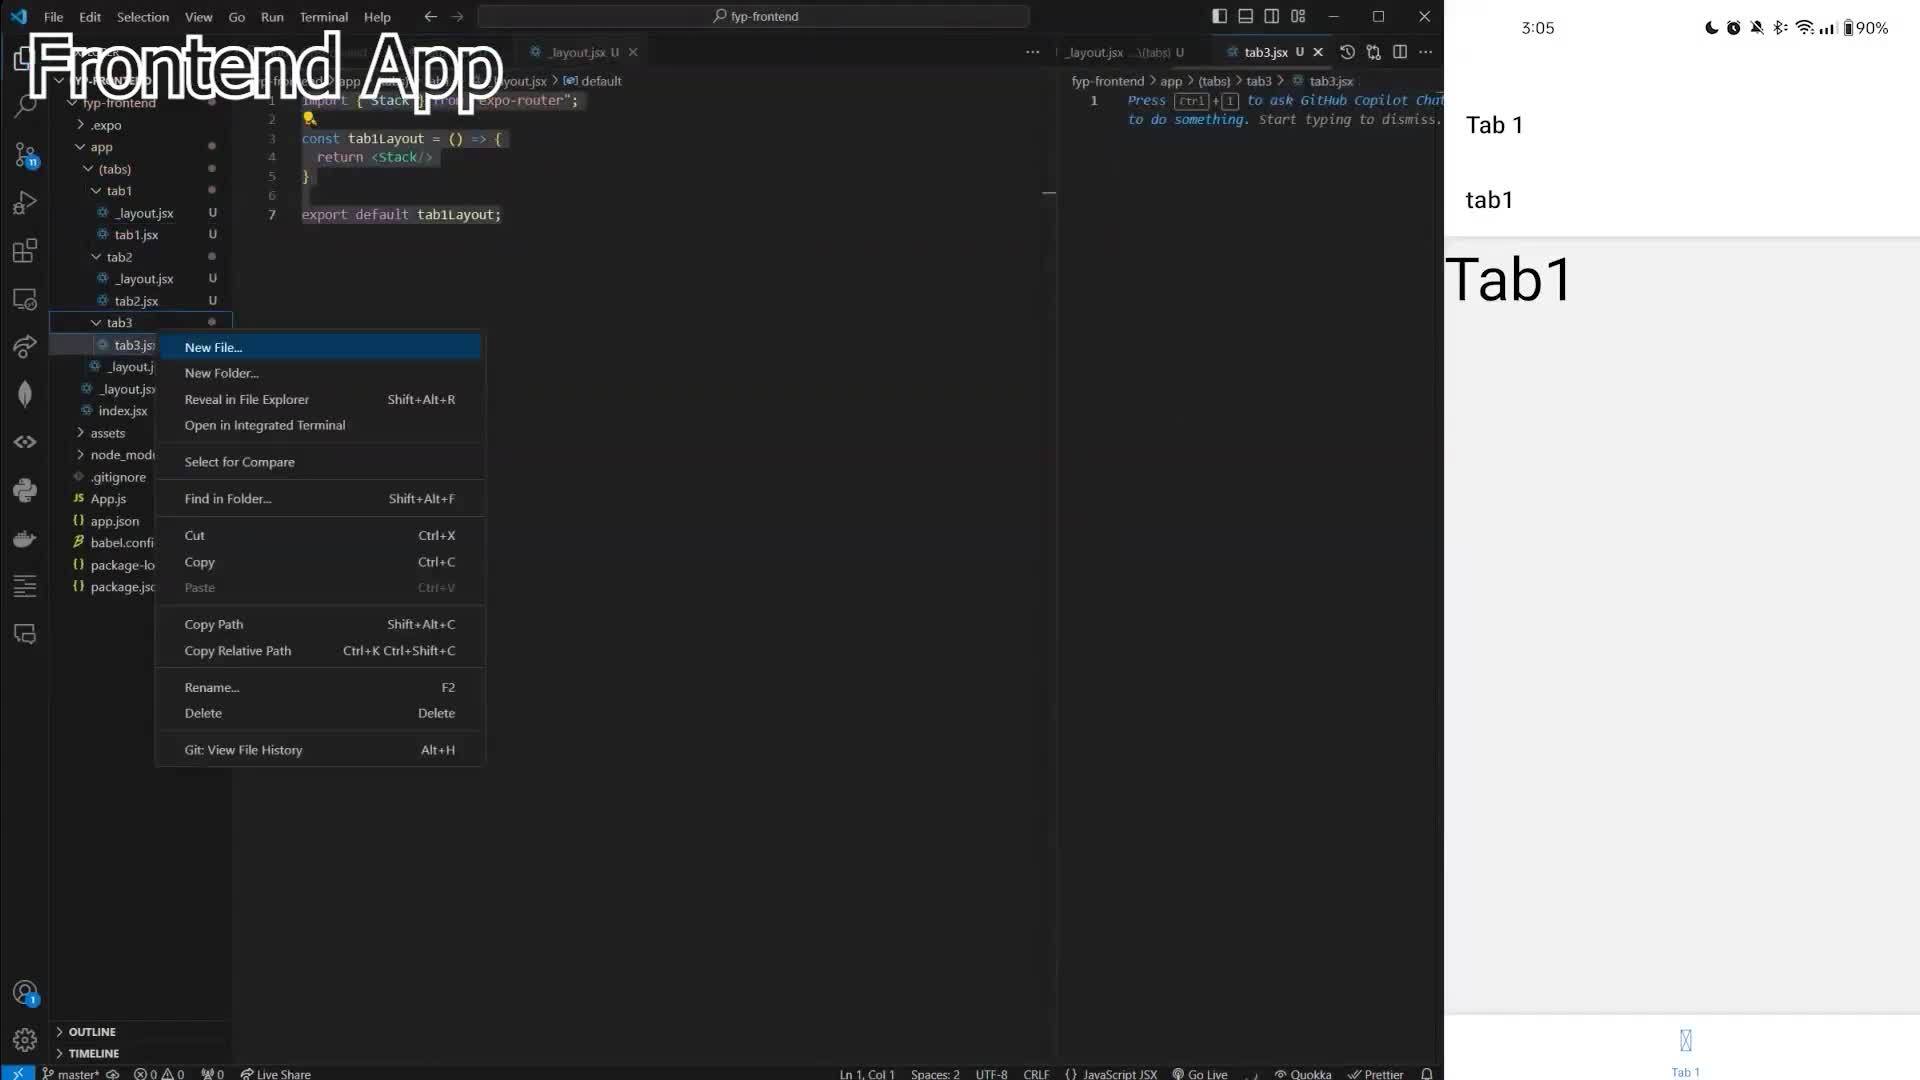Open Manage settings gear icon

[x=25, y=1040]
